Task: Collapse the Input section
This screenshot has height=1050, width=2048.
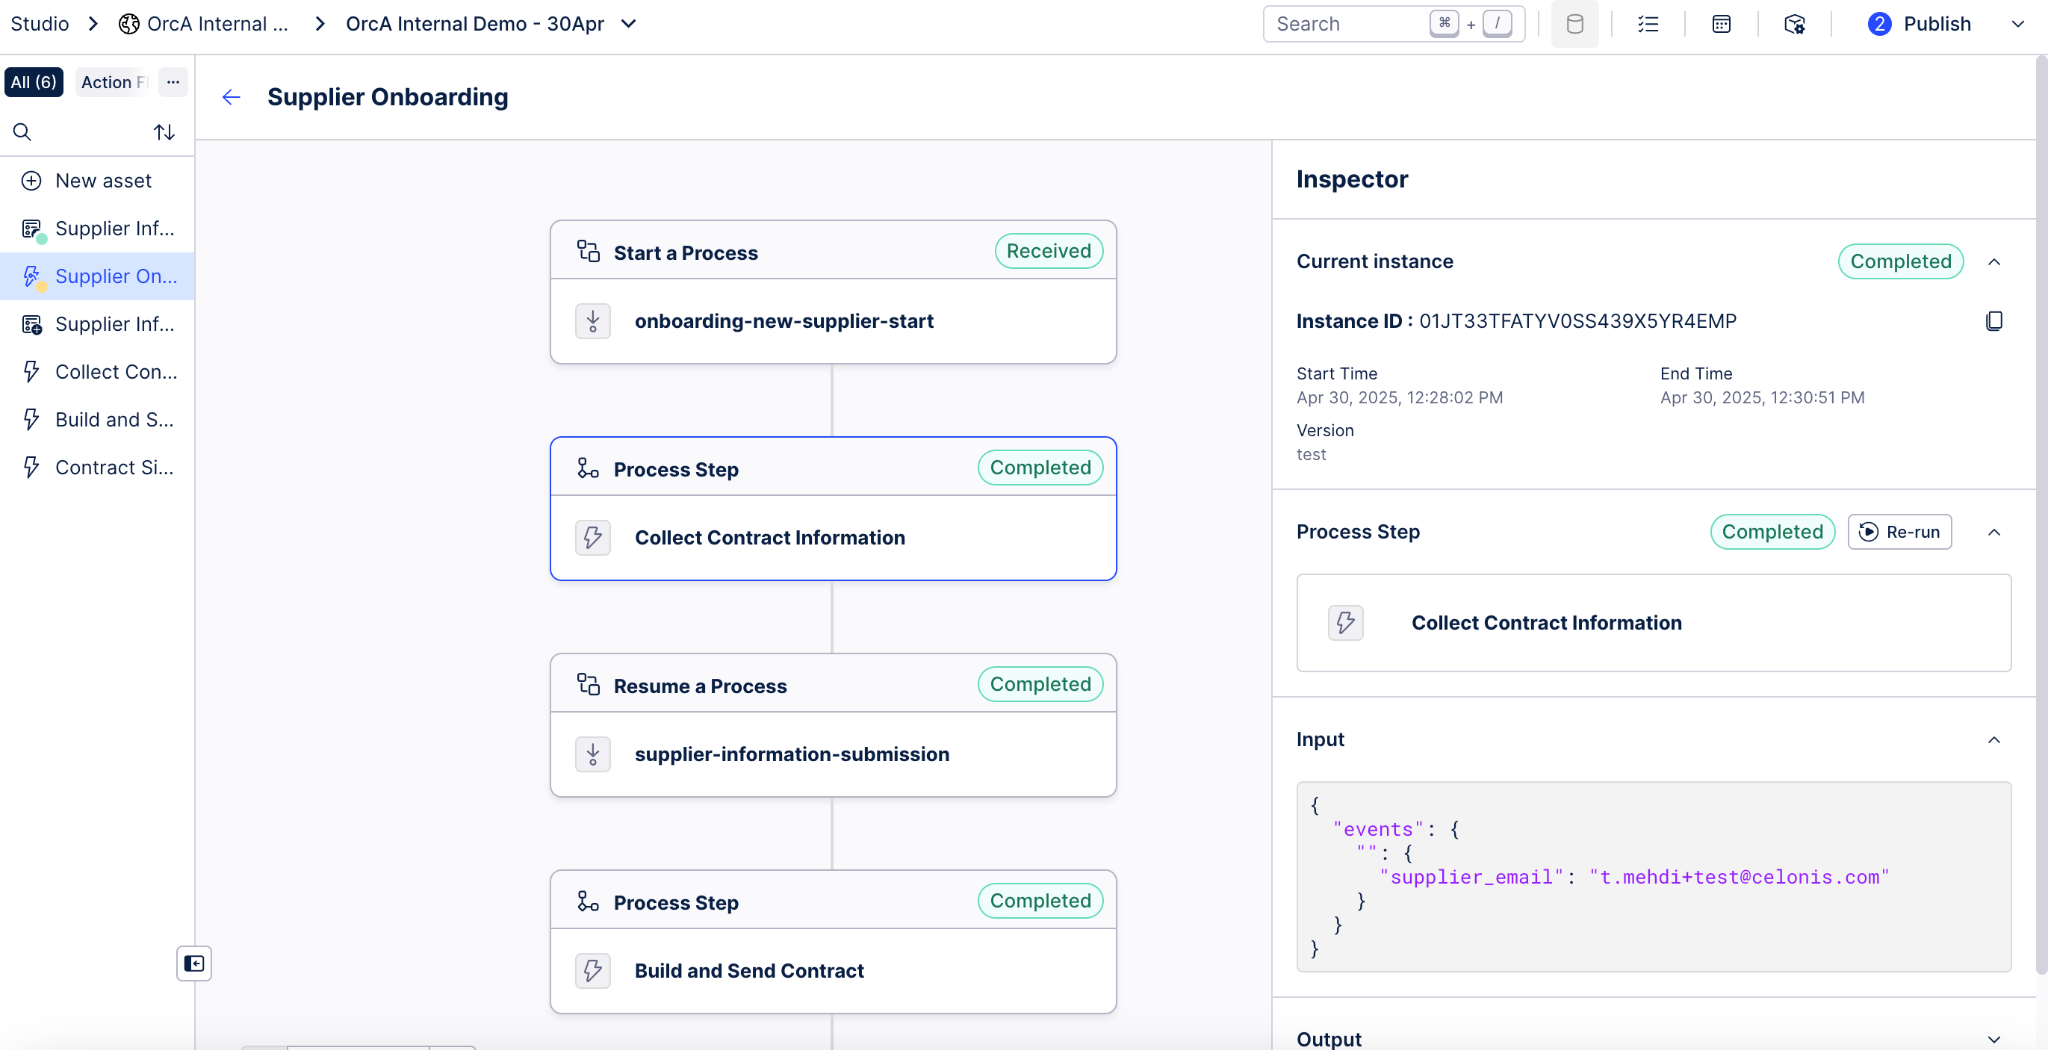Action: tap(1994, 740)
